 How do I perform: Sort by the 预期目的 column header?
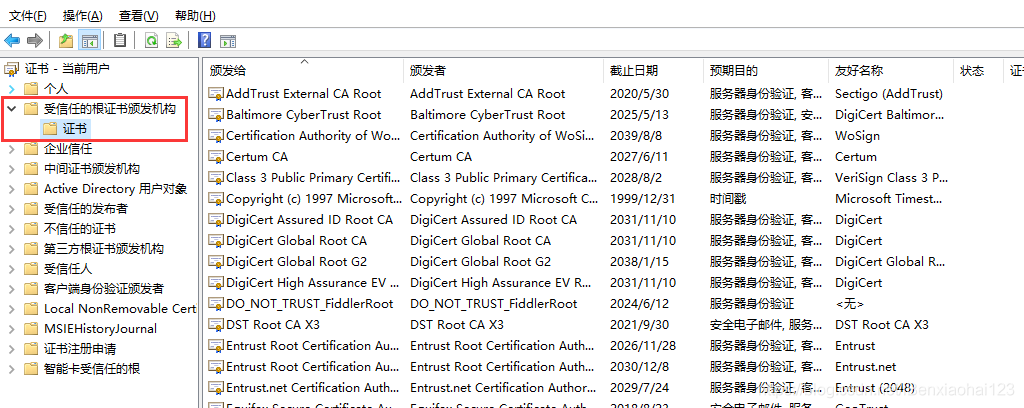[x=767, y=71]
